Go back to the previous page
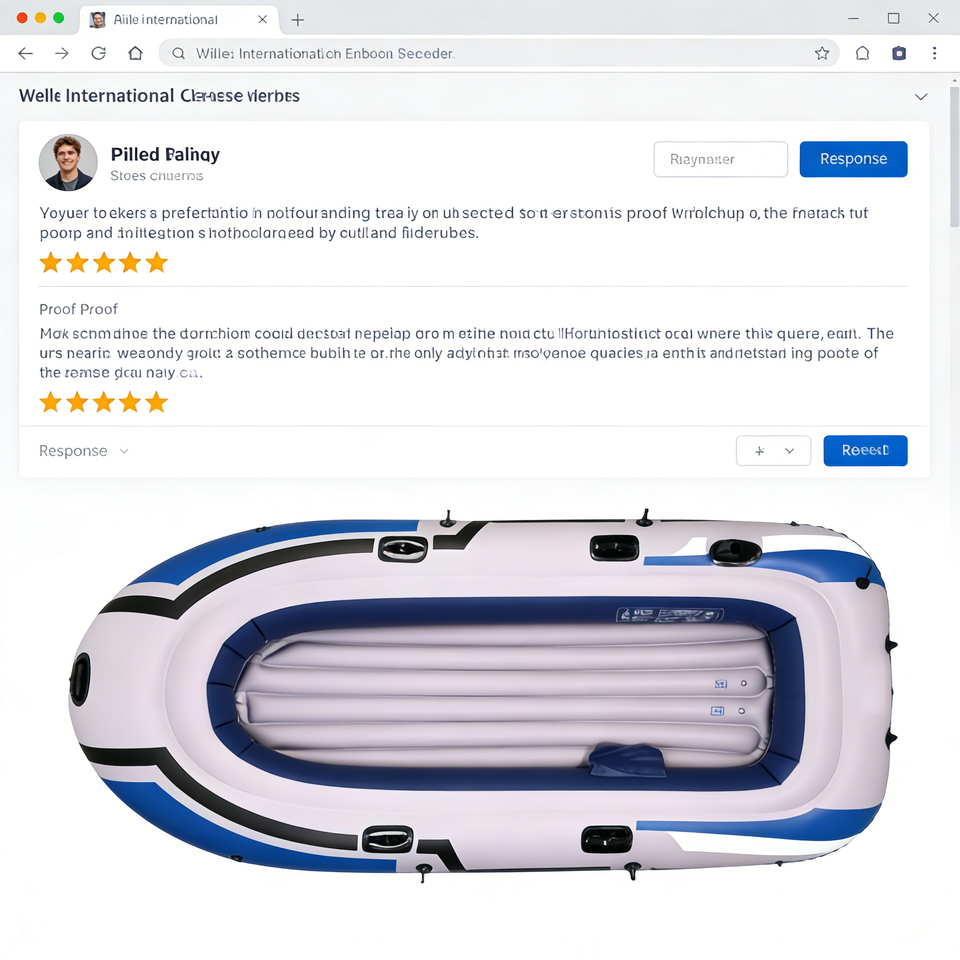Image resolution: width=960 pixels, height=960 pixels. [x=26, y=53]
